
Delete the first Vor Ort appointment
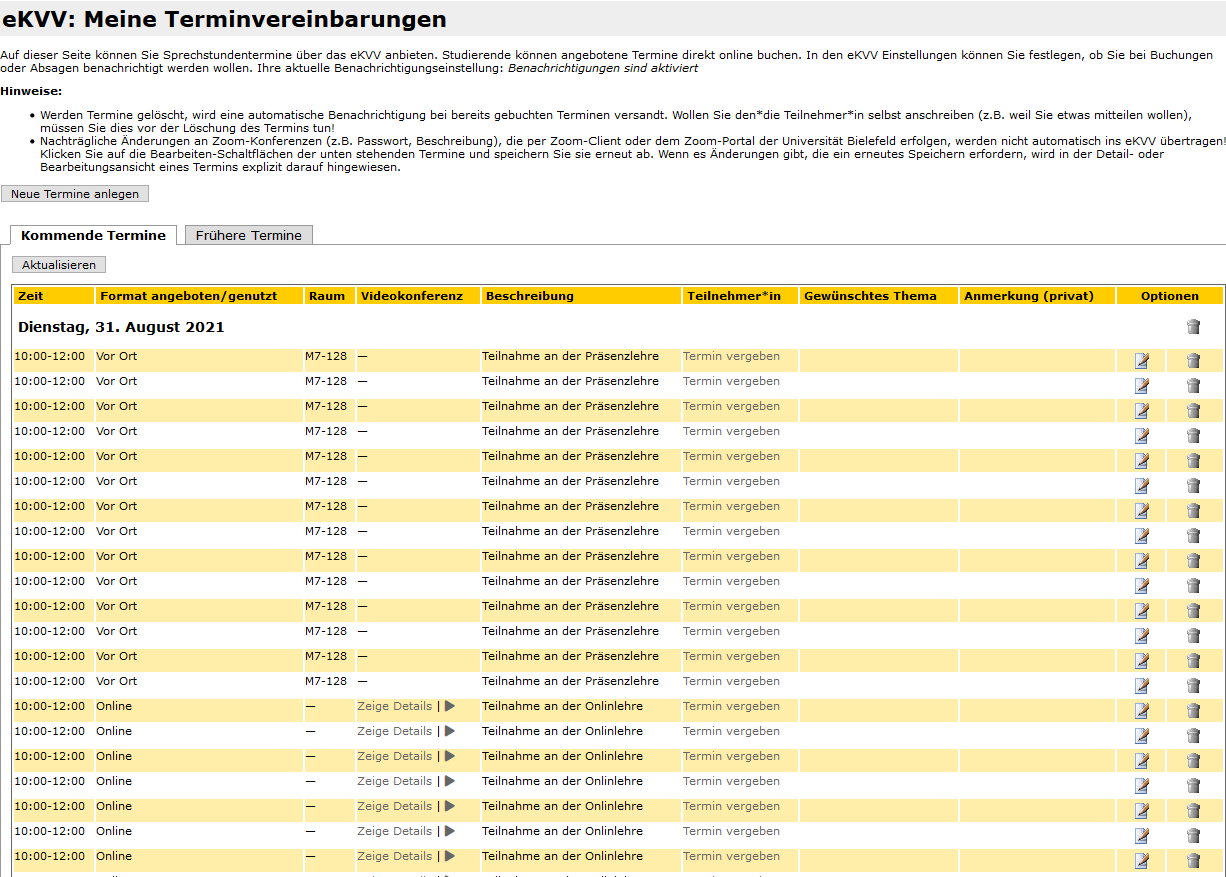click(x=1192, y=360)
